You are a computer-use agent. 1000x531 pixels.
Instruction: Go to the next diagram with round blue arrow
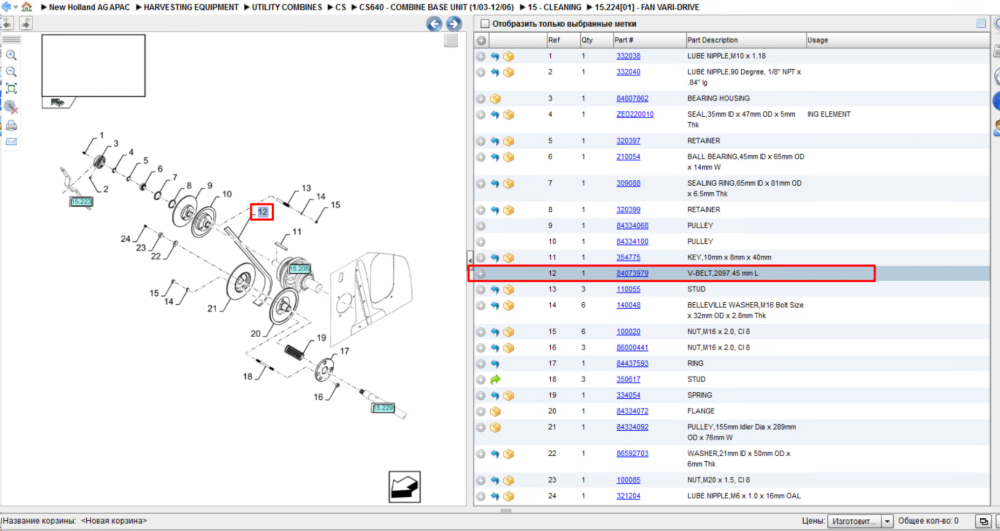[x=453, y=24]
